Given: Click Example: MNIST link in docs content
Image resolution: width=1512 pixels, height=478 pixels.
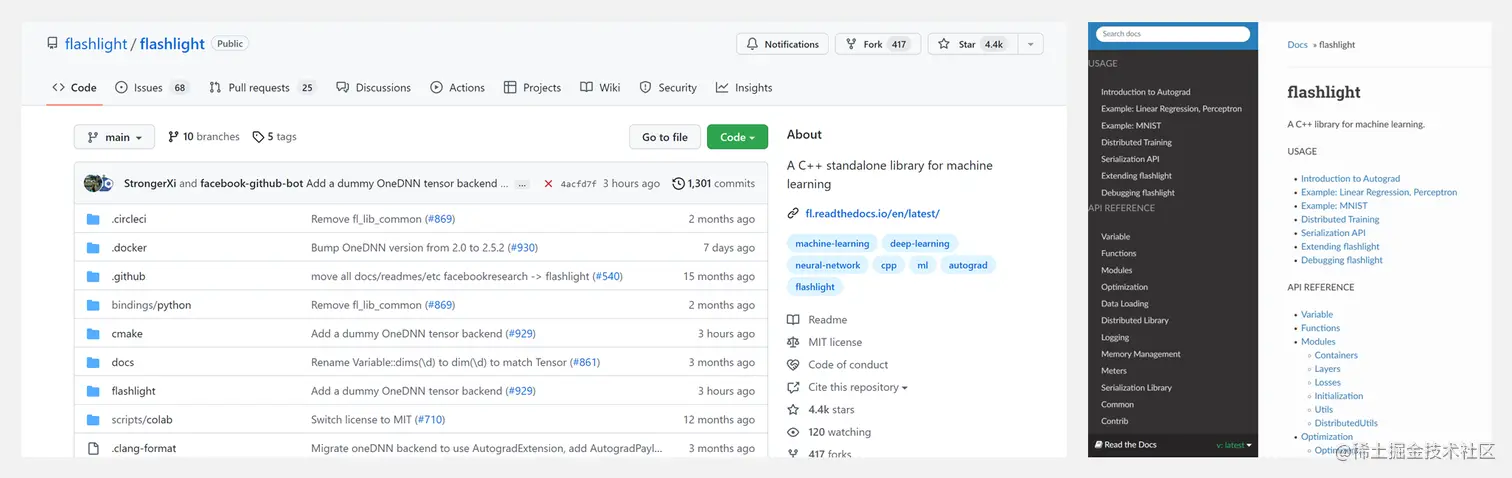Looking at the screenshot, I should [1334, 206].
